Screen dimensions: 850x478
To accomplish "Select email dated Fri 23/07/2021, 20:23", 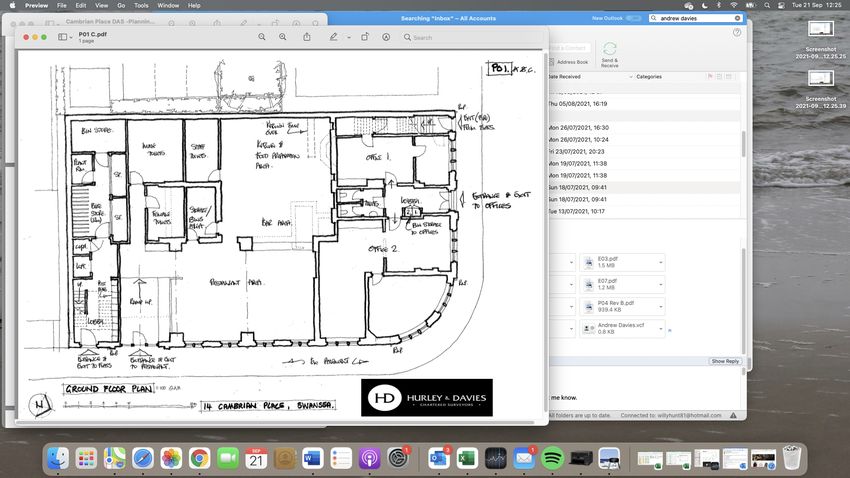I will pos(645,152).
